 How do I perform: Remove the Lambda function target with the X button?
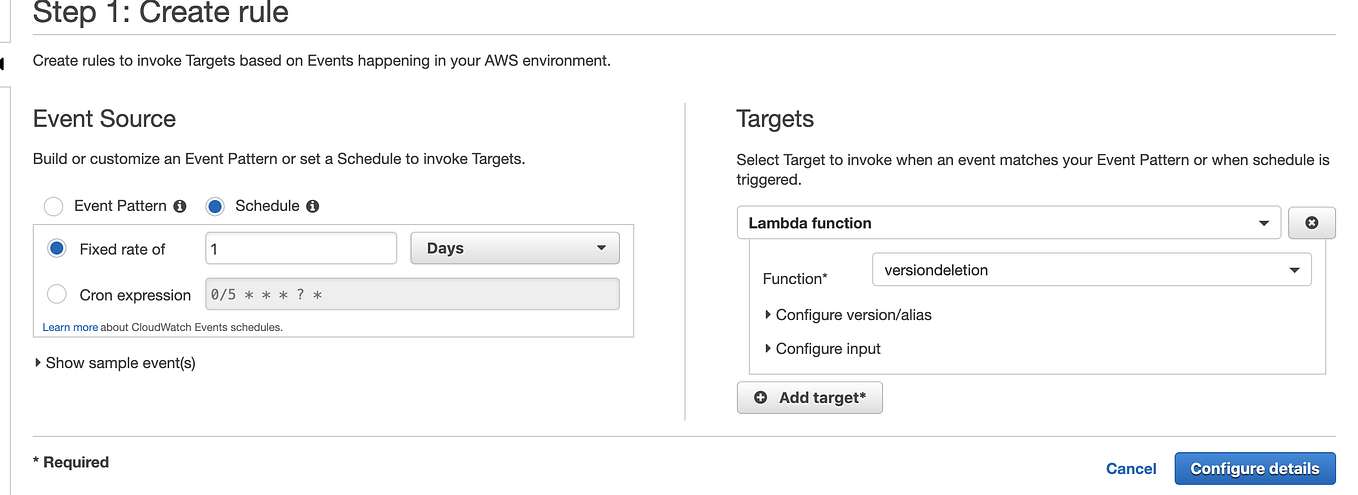(1312, 223)
